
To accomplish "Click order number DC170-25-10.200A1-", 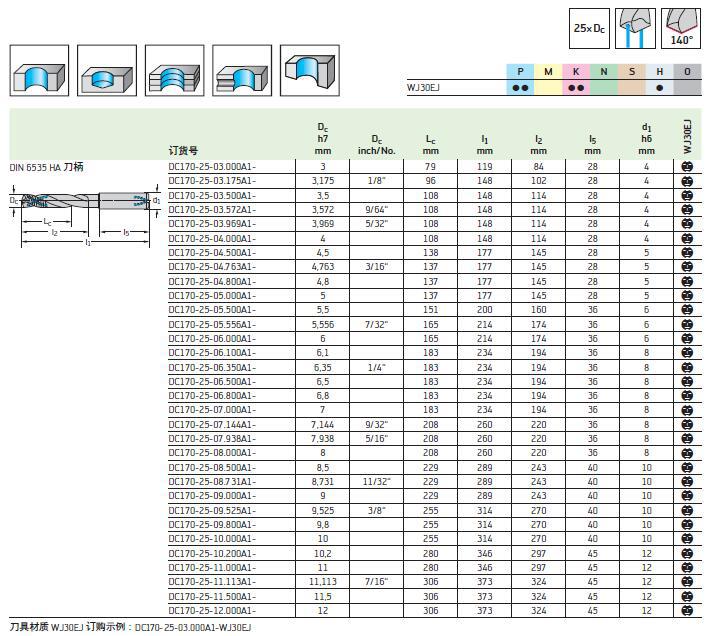I will [x=212, y=553].
